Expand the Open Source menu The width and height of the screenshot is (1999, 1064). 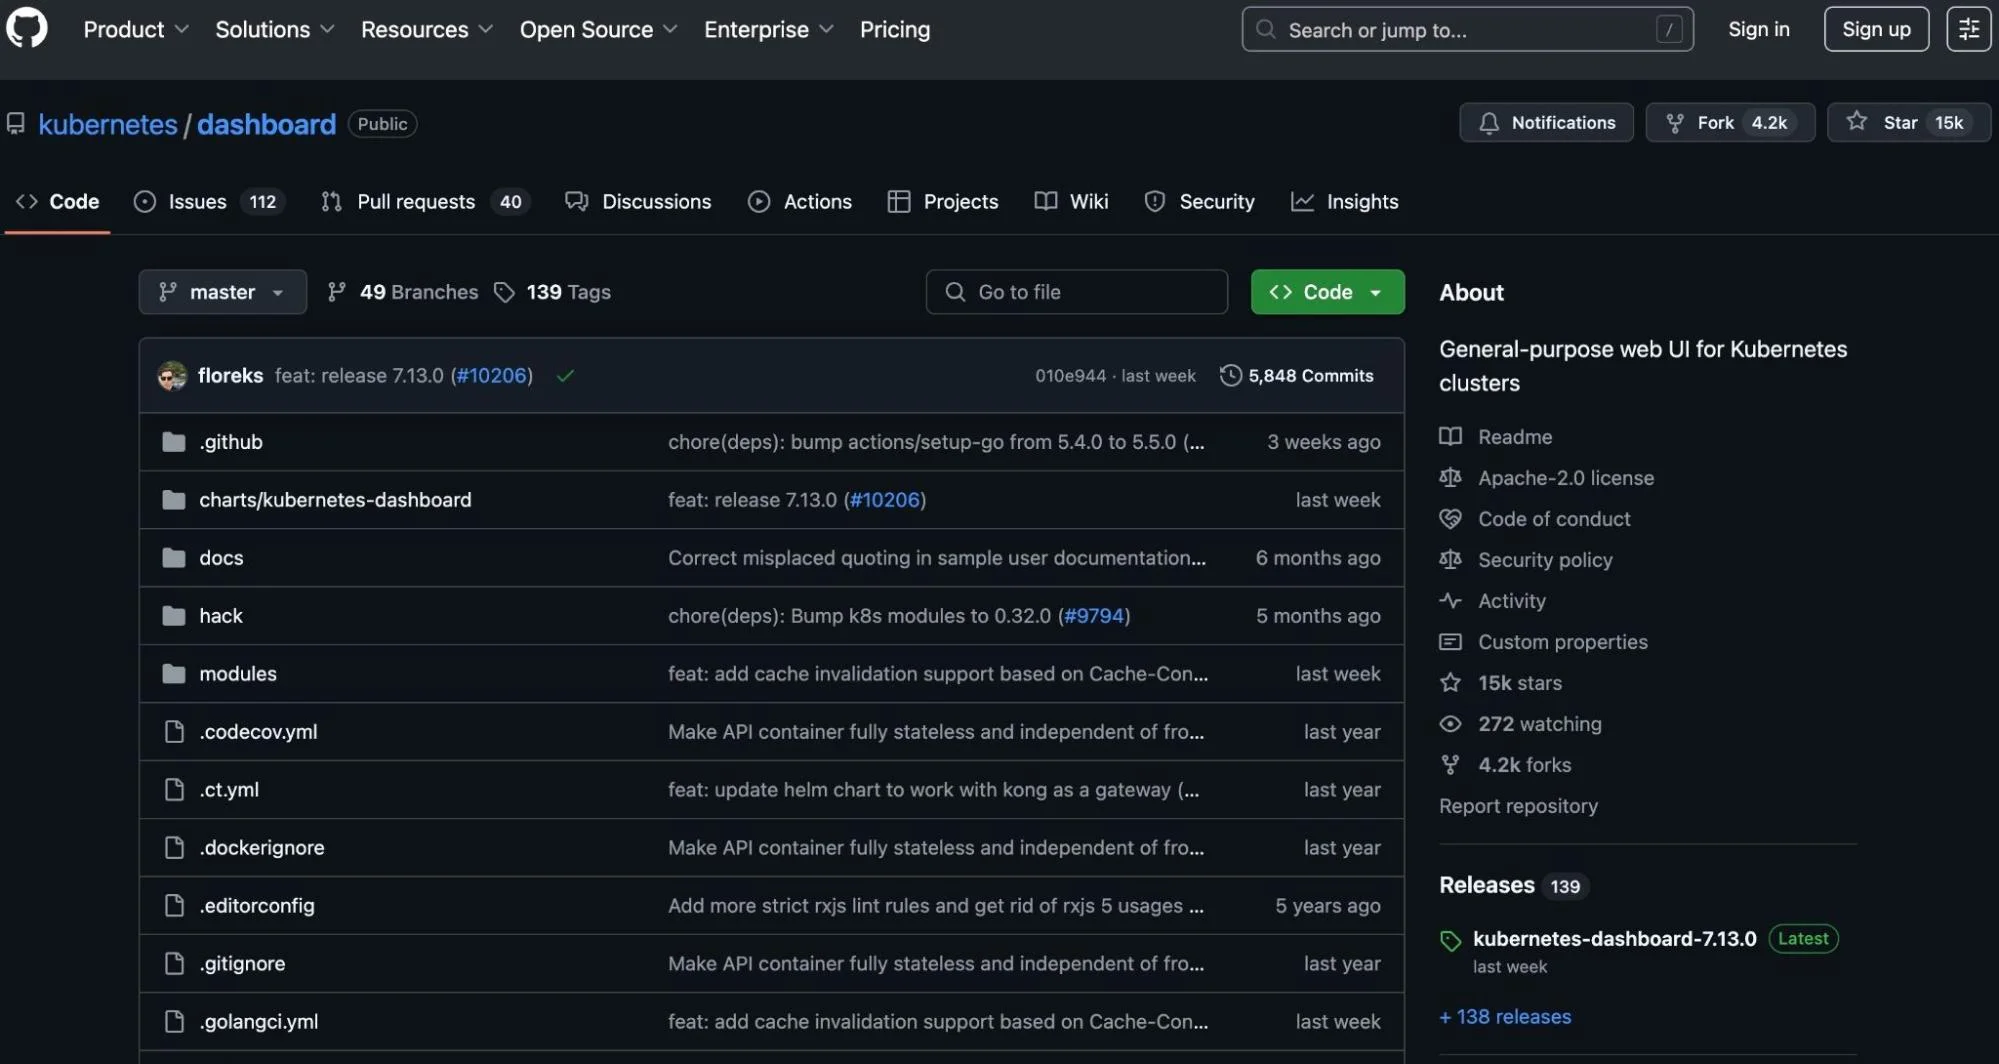tap(598, 30)
